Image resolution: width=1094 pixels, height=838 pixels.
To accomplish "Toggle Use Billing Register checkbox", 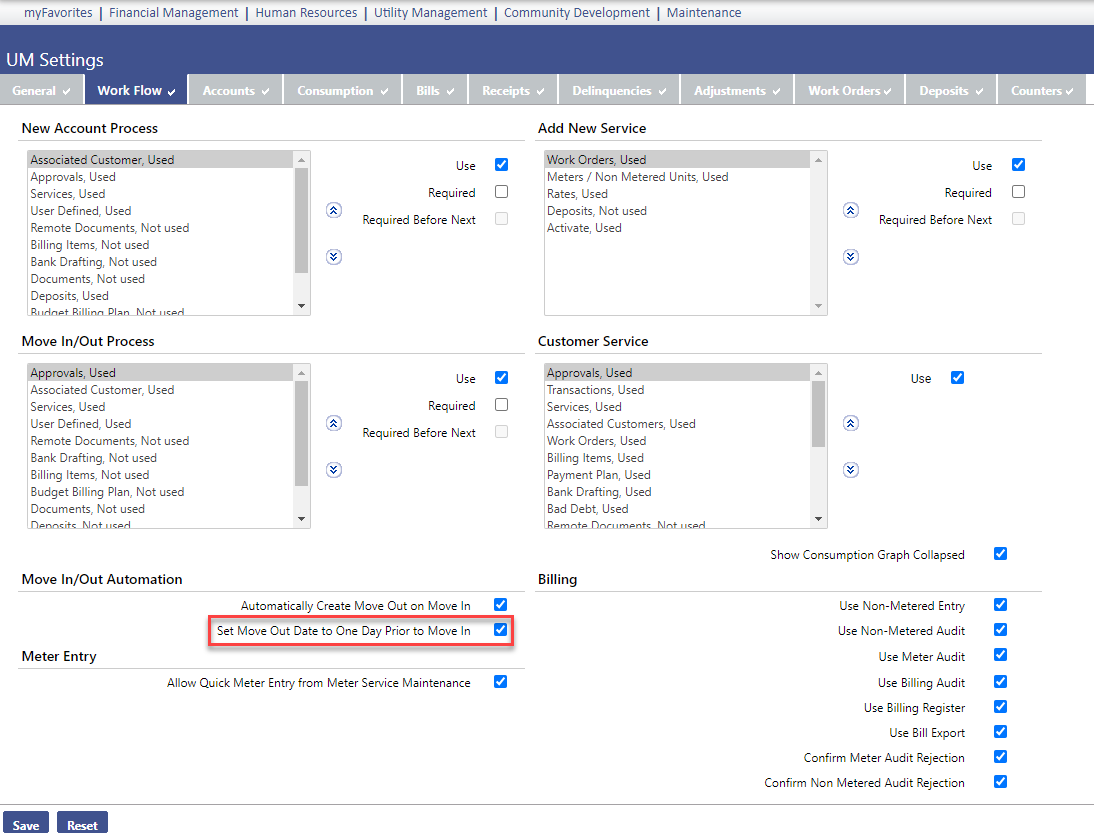I will [x=1001, y=707].
